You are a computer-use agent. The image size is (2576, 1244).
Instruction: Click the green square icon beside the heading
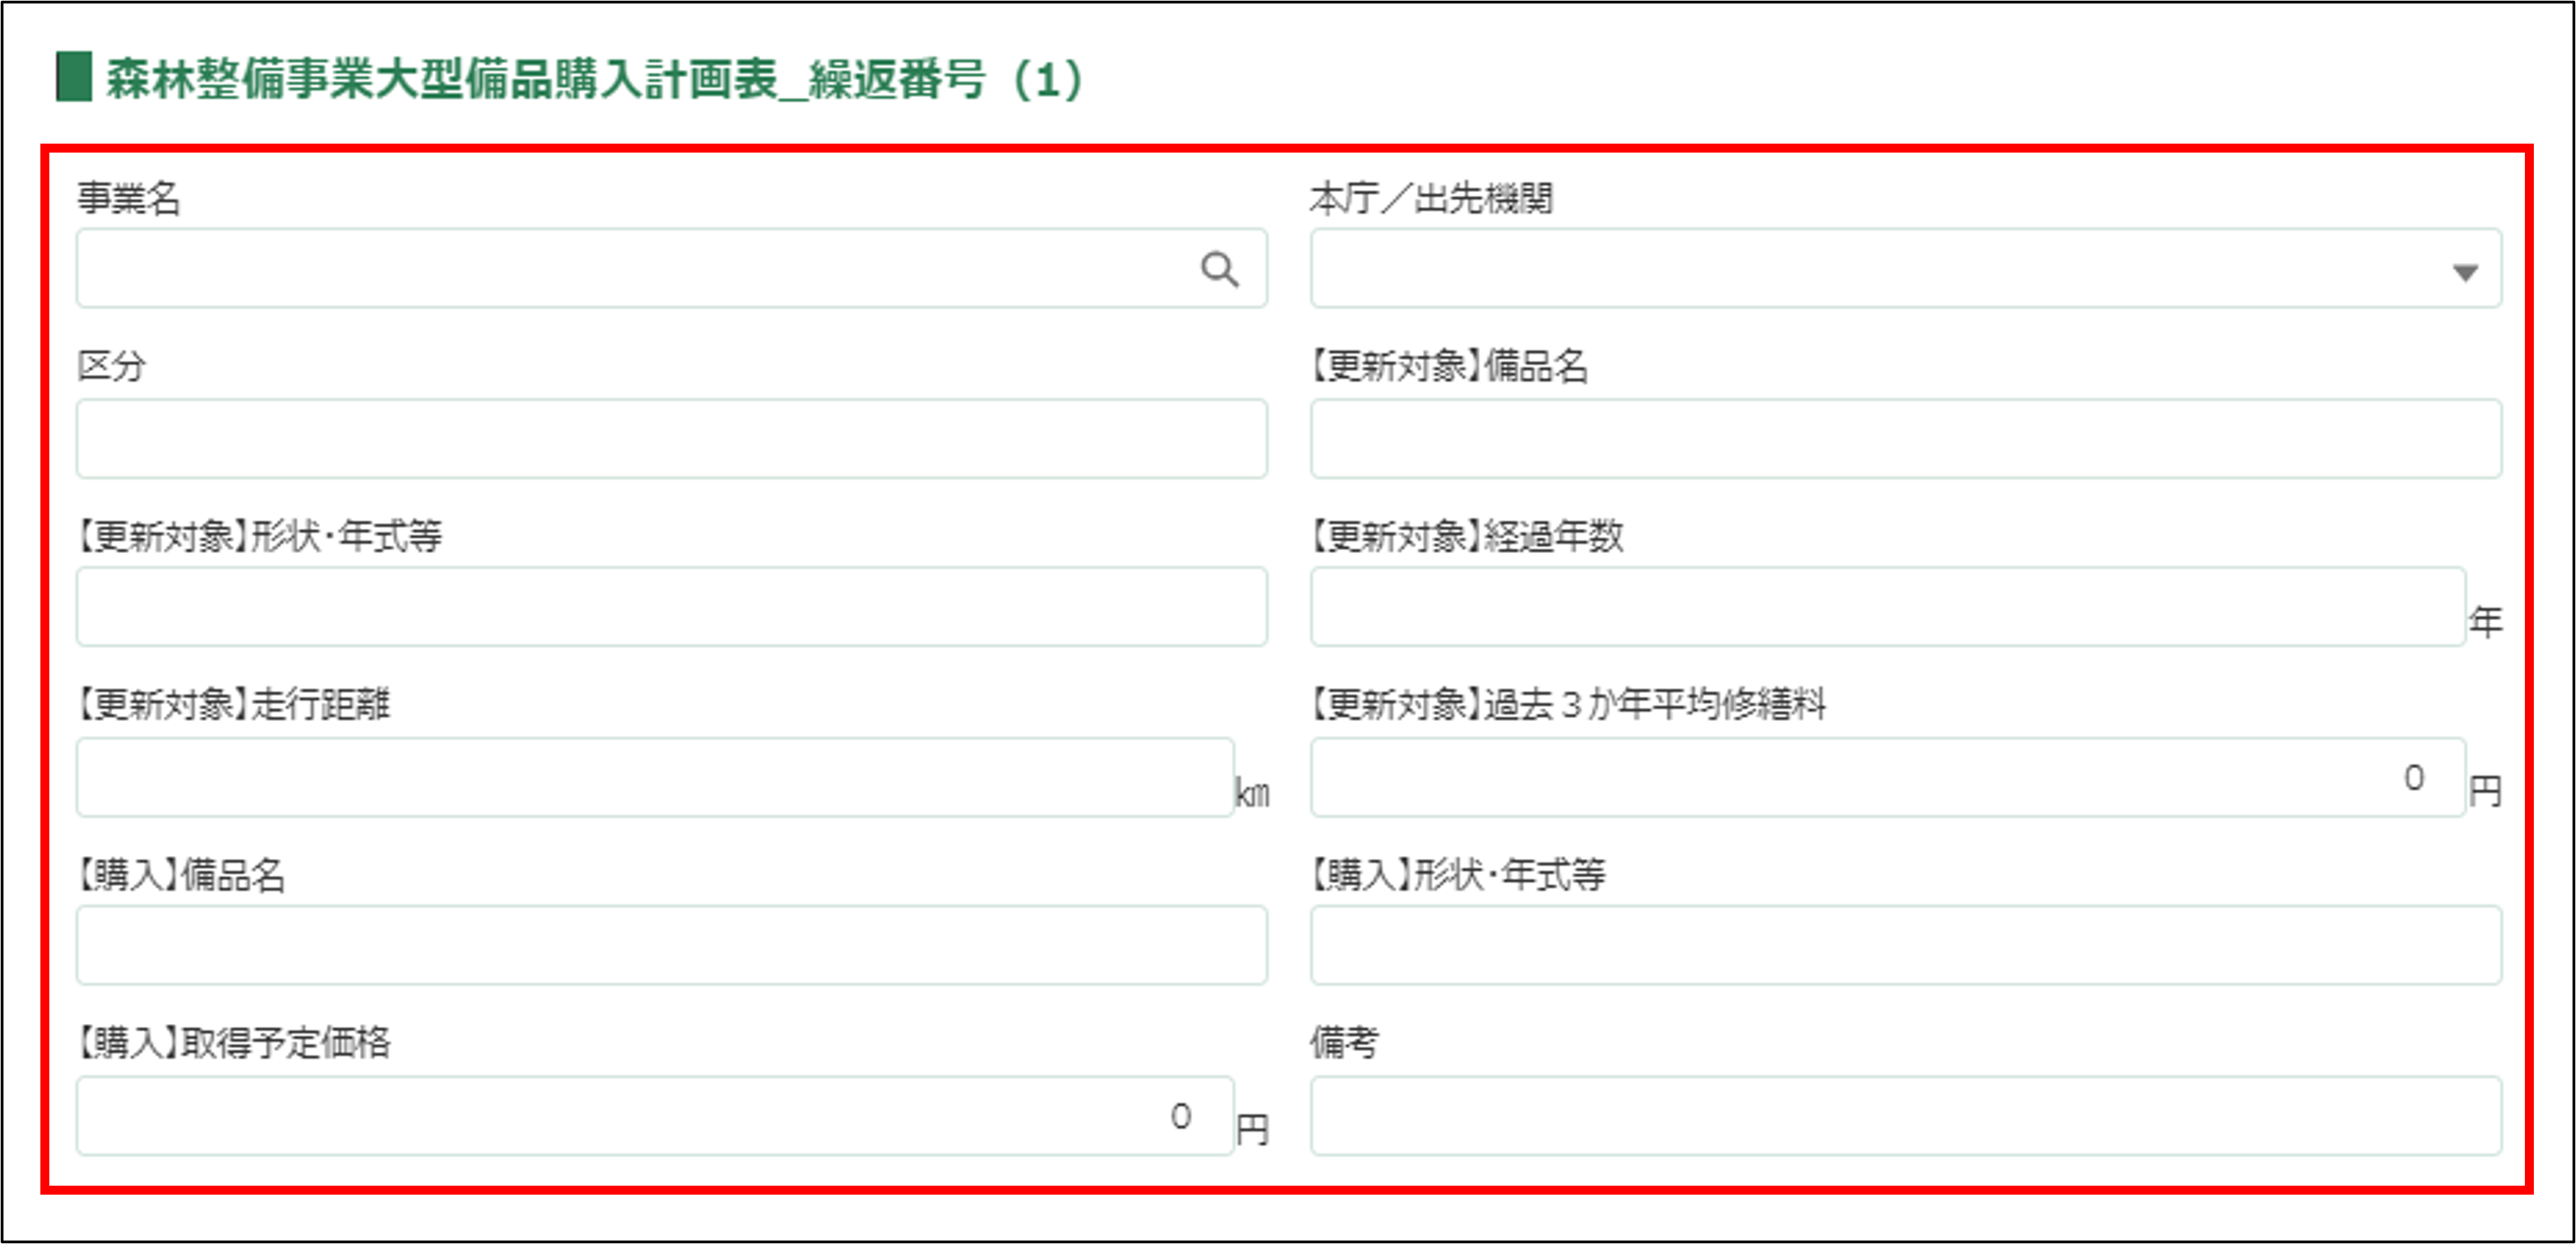point(74,78)
